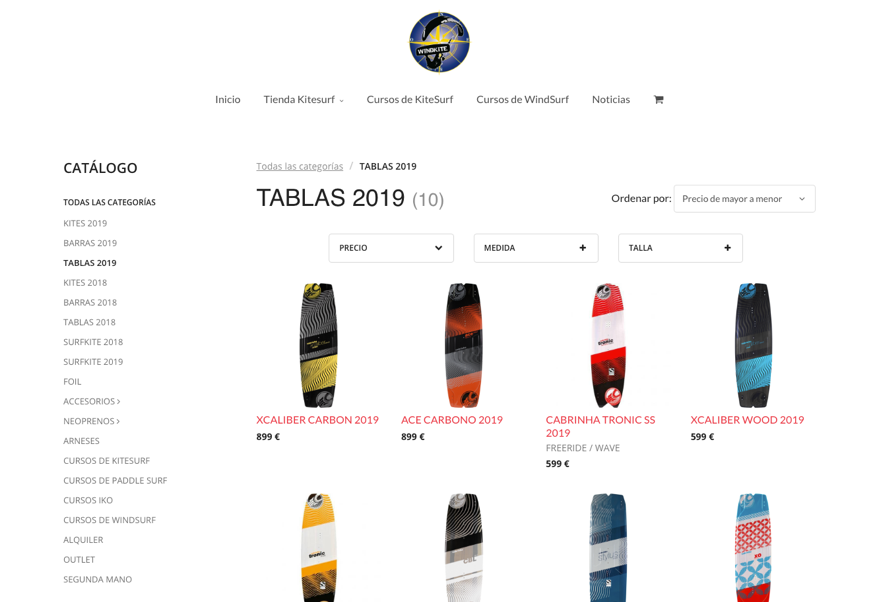
Task: Expand the Tienda Kitesurf menu
Action: (304, 100)
